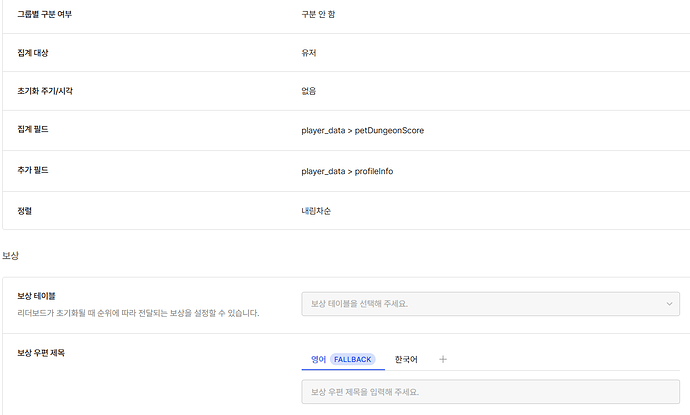The width and height of the screenshot is (690, 415).
Task: Switch to the 한국어 tab
Action: tap(406, 360)
